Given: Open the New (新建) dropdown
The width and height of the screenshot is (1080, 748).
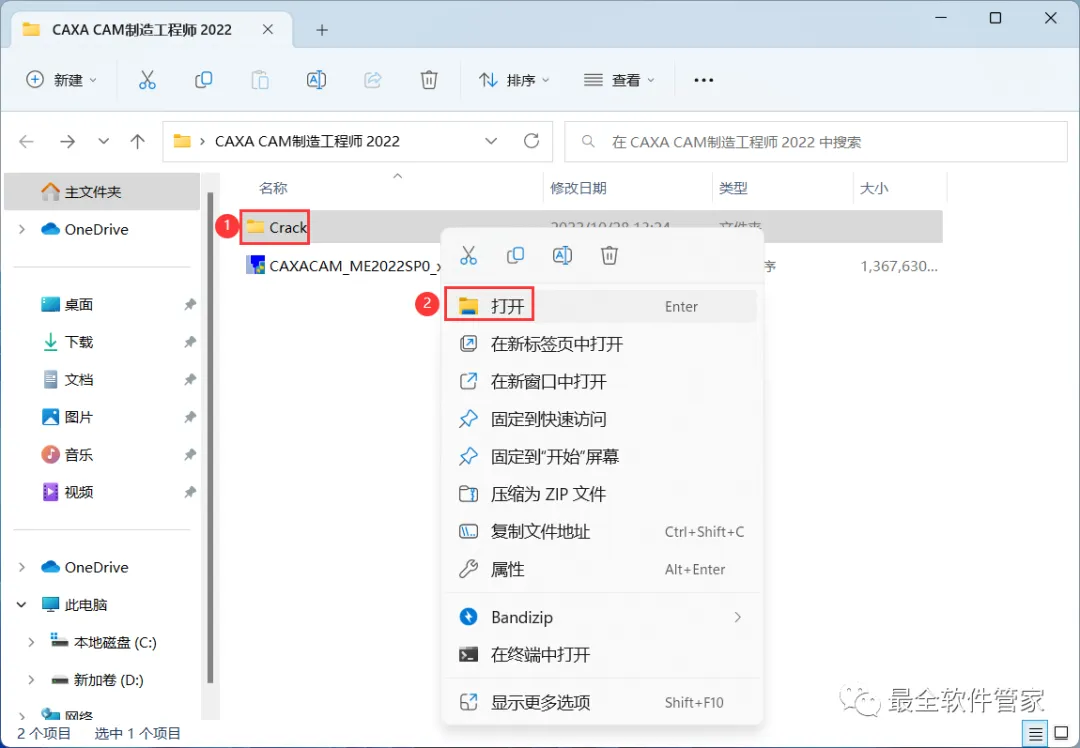Looking at the screenshot, I should (x=61, y=80).
